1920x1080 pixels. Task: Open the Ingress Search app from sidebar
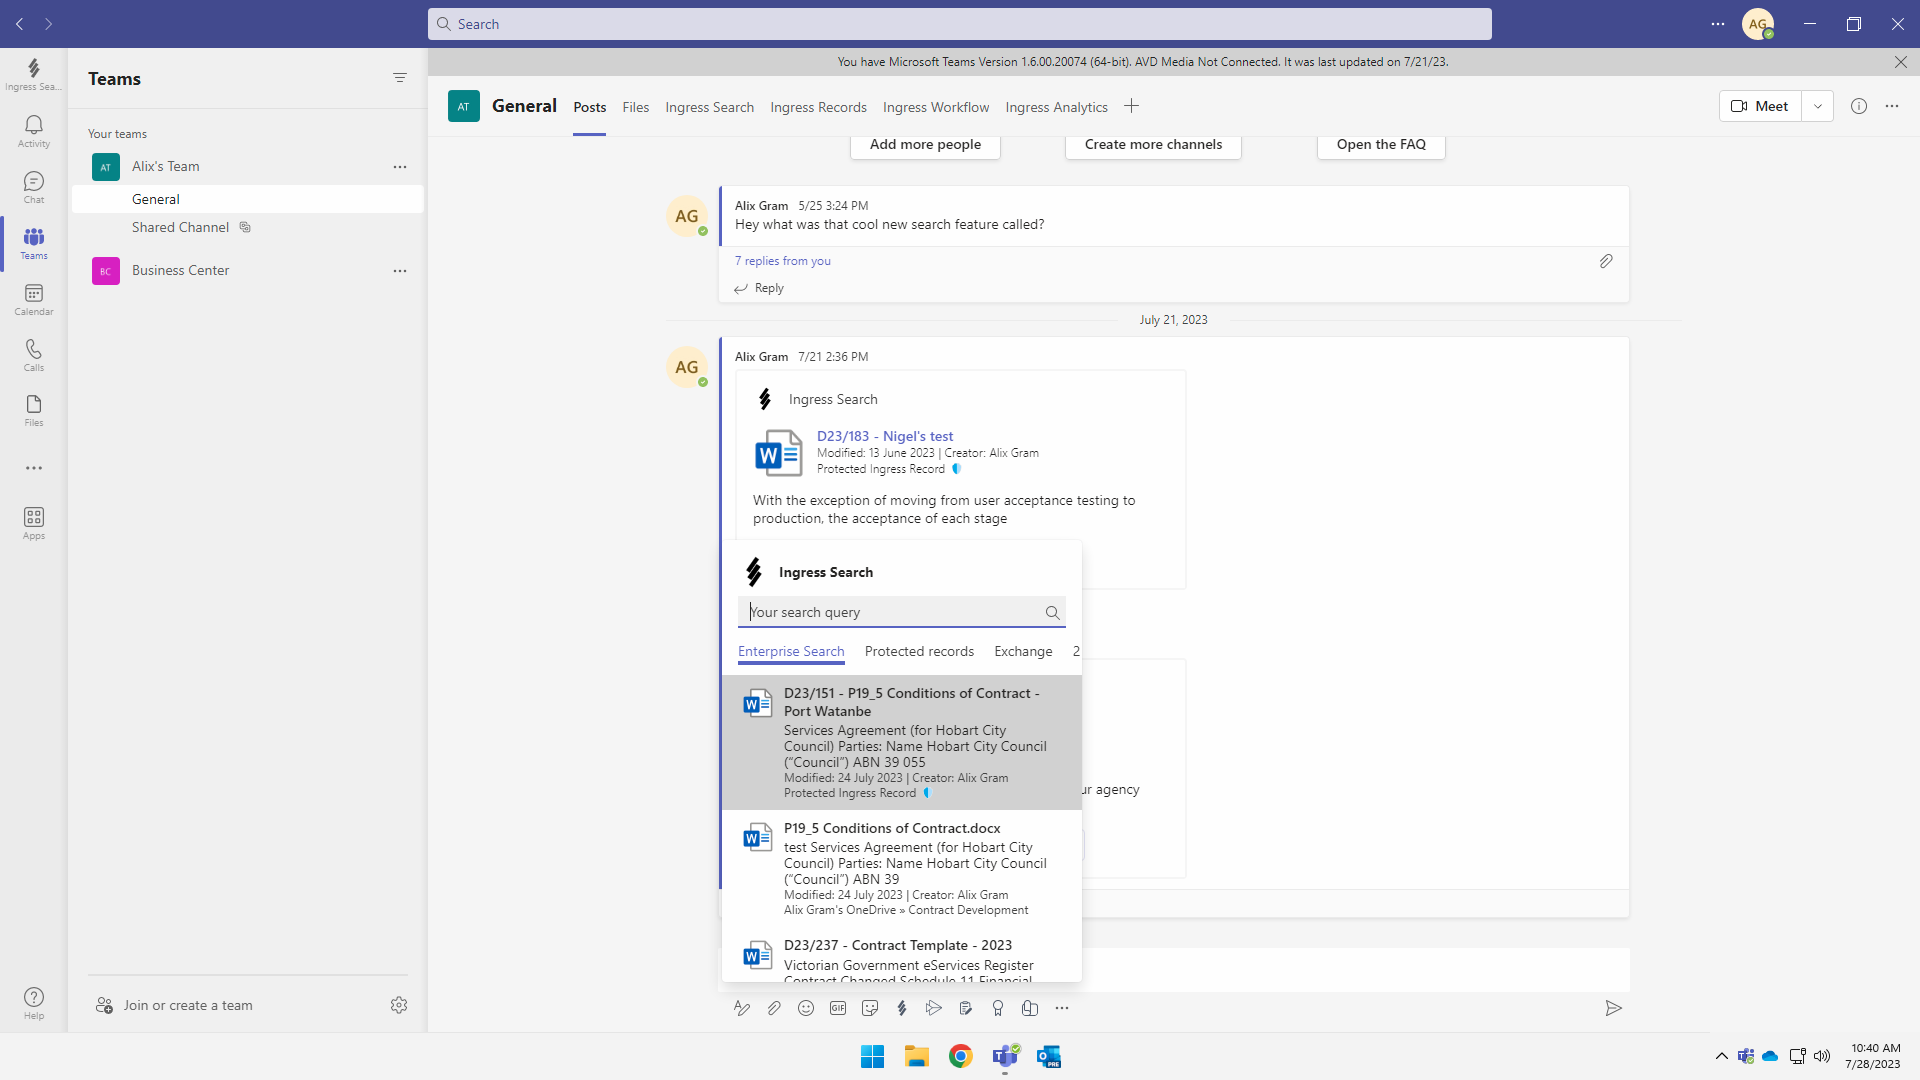point(33,75)
